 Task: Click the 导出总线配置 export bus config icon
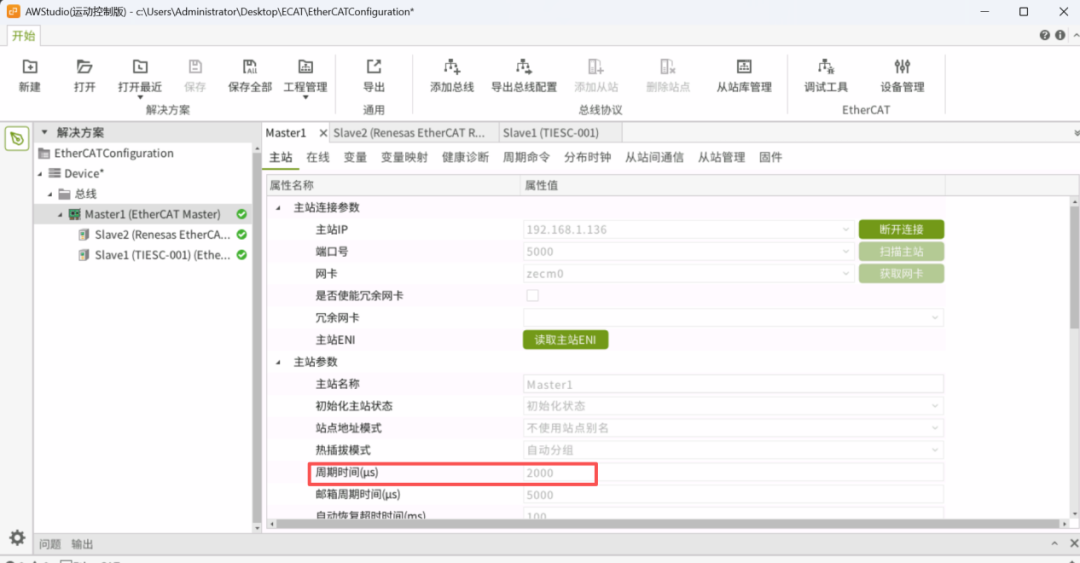523,67
